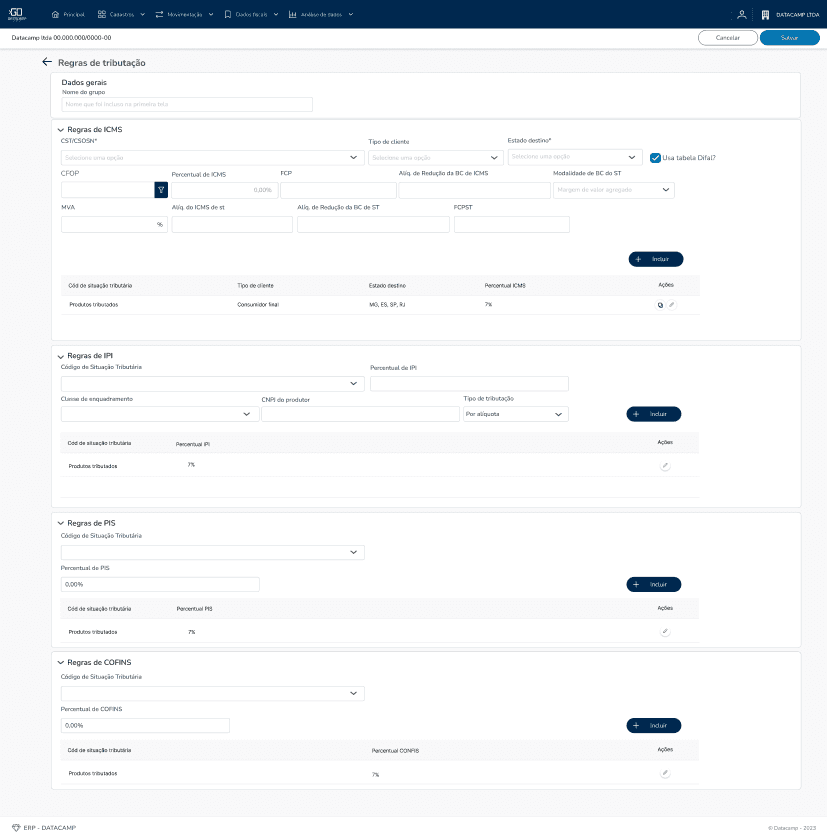Open the Cadastros menu
This screenshot has width=827, height=839.
(121, 14)
